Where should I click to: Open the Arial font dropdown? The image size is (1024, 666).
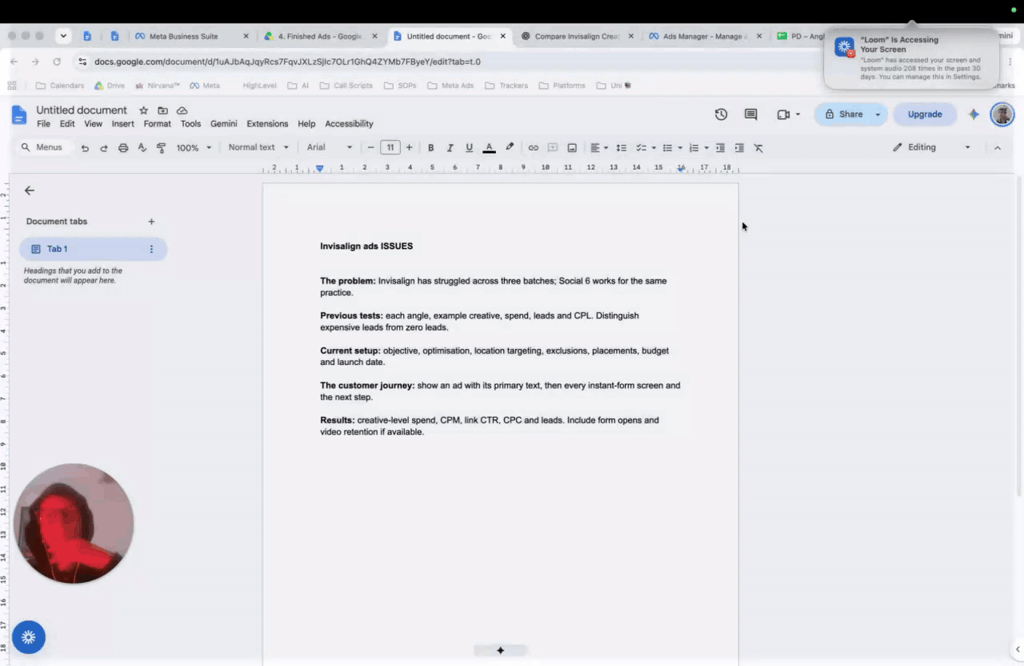tap(329, 148)
